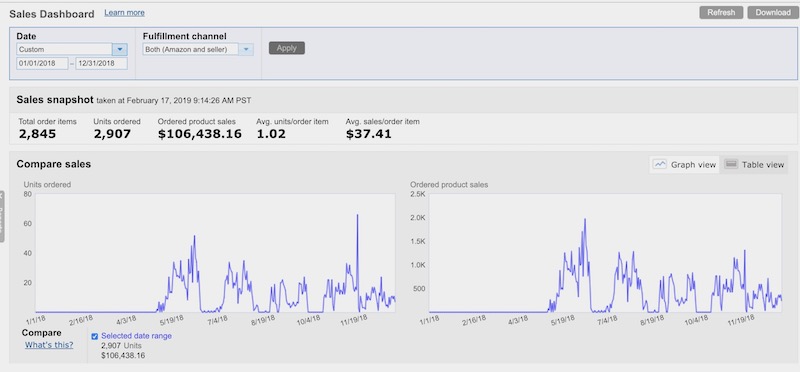Switch to Table view tab

pyautogui.click(x=754, y=164)
